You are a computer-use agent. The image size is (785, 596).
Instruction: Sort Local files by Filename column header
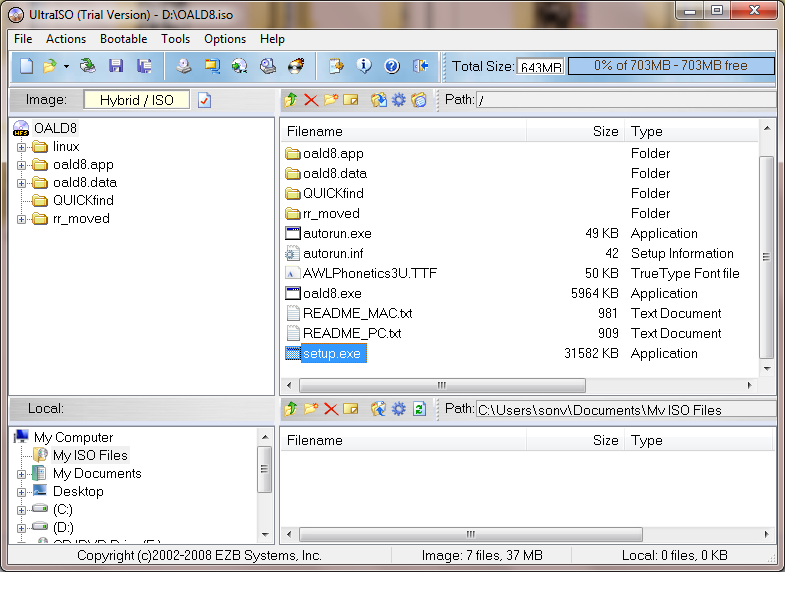click(404, 441)
